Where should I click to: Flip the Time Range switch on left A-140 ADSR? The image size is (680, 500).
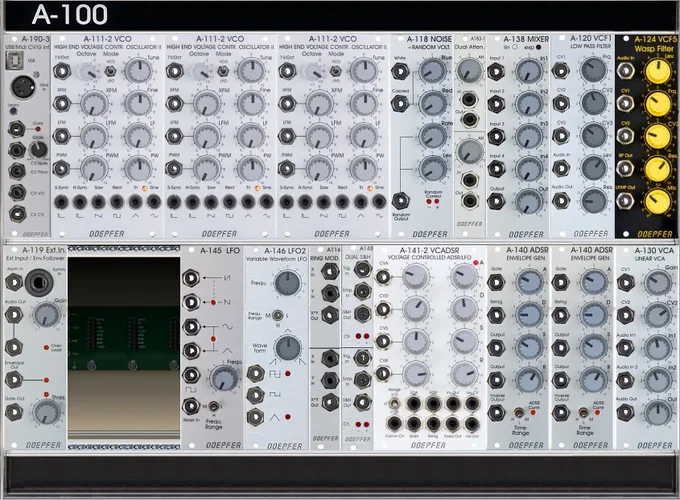[x=519, y=412]
